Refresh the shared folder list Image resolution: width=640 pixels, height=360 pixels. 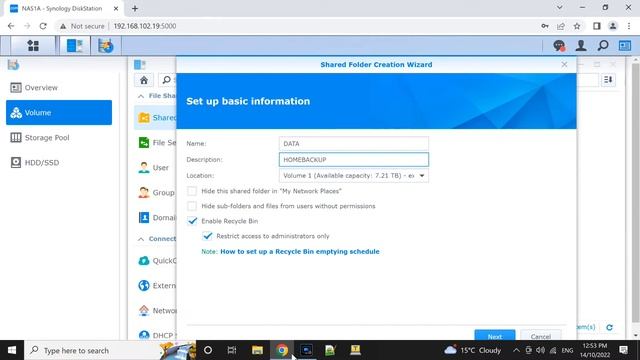click(609, 327)
